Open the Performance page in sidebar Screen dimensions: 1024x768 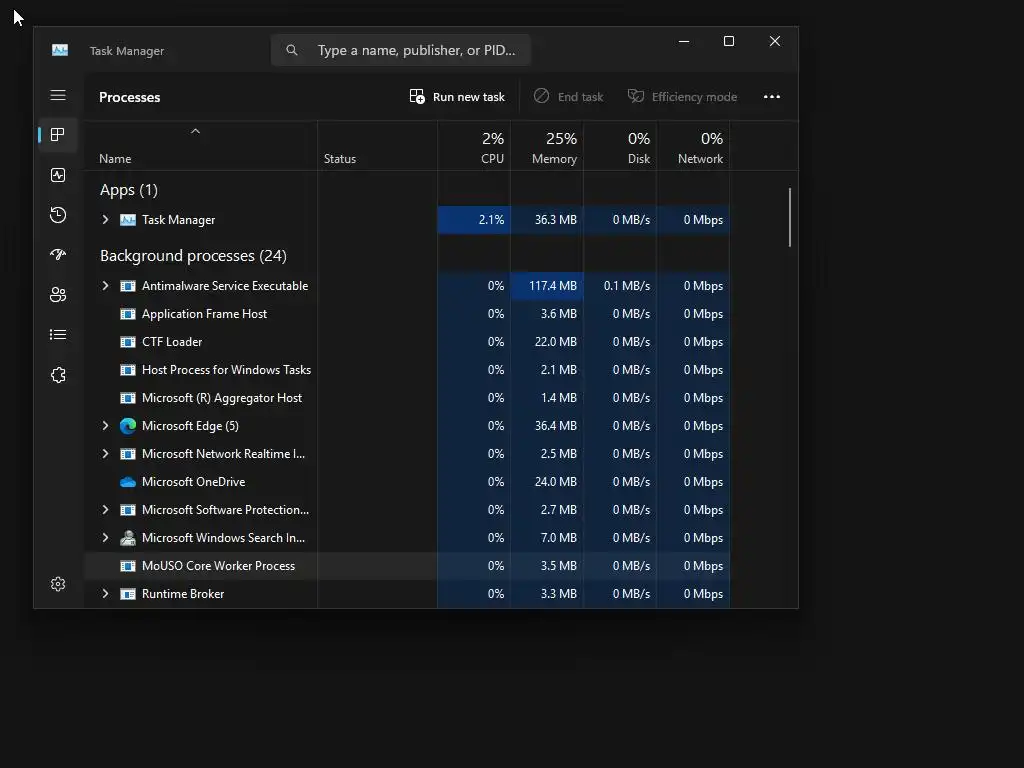[x=57, y=175]
